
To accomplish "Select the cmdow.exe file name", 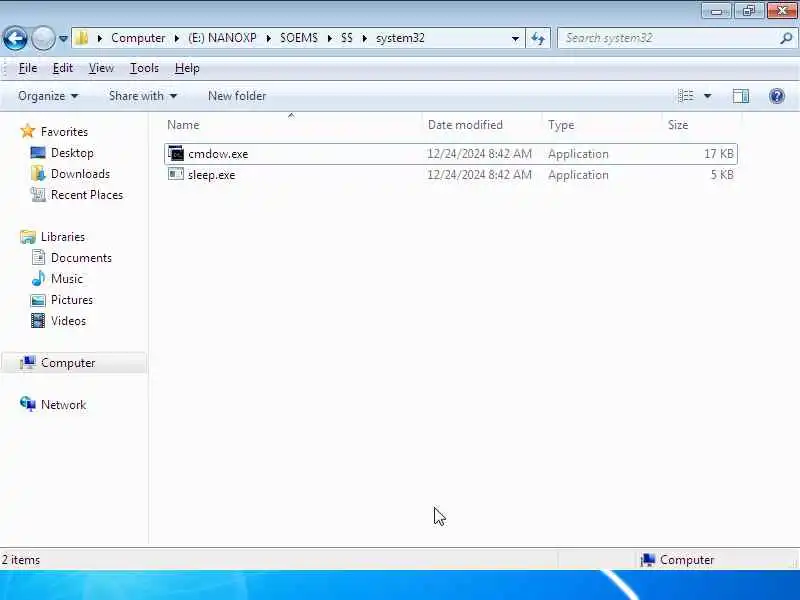I will click(x=218, y=154).
